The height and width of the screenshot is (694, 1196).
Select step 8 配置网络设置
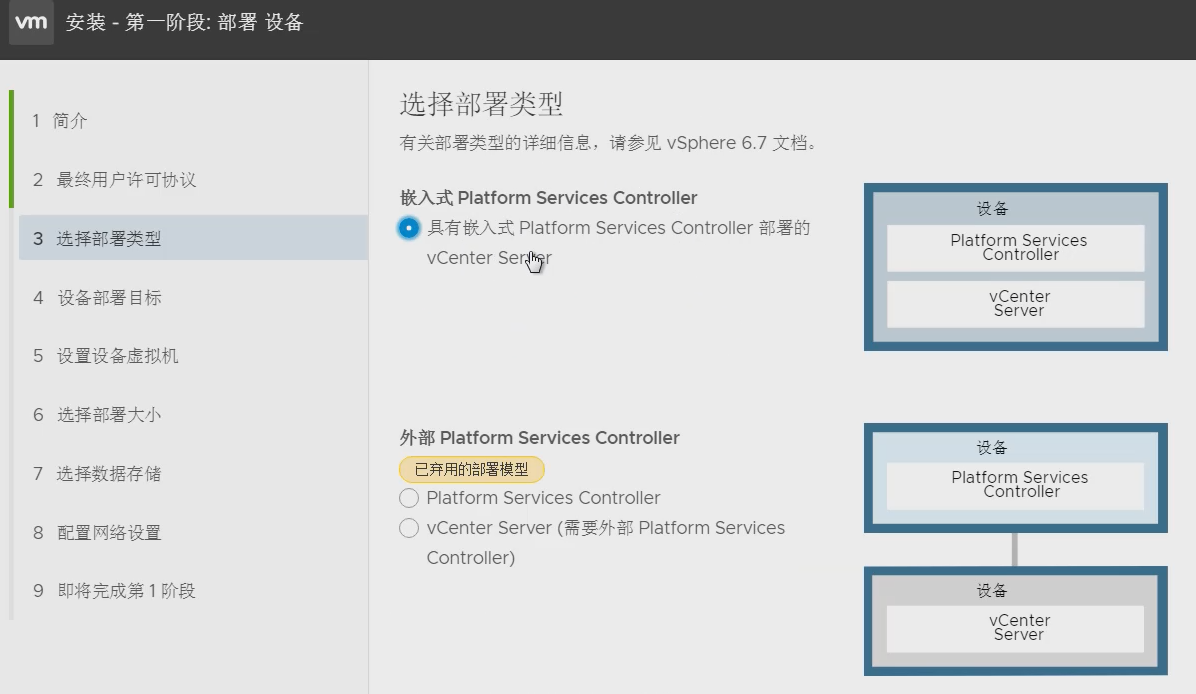109,533
